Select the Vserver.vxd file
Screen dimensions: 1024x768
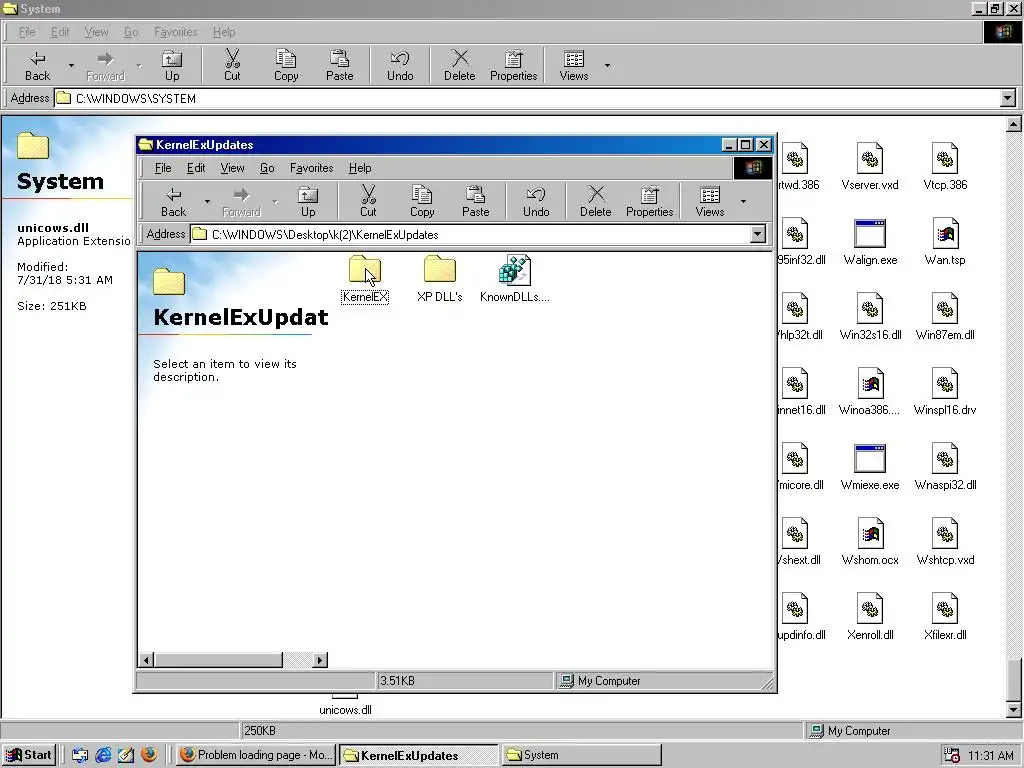[x=870, y=167]
